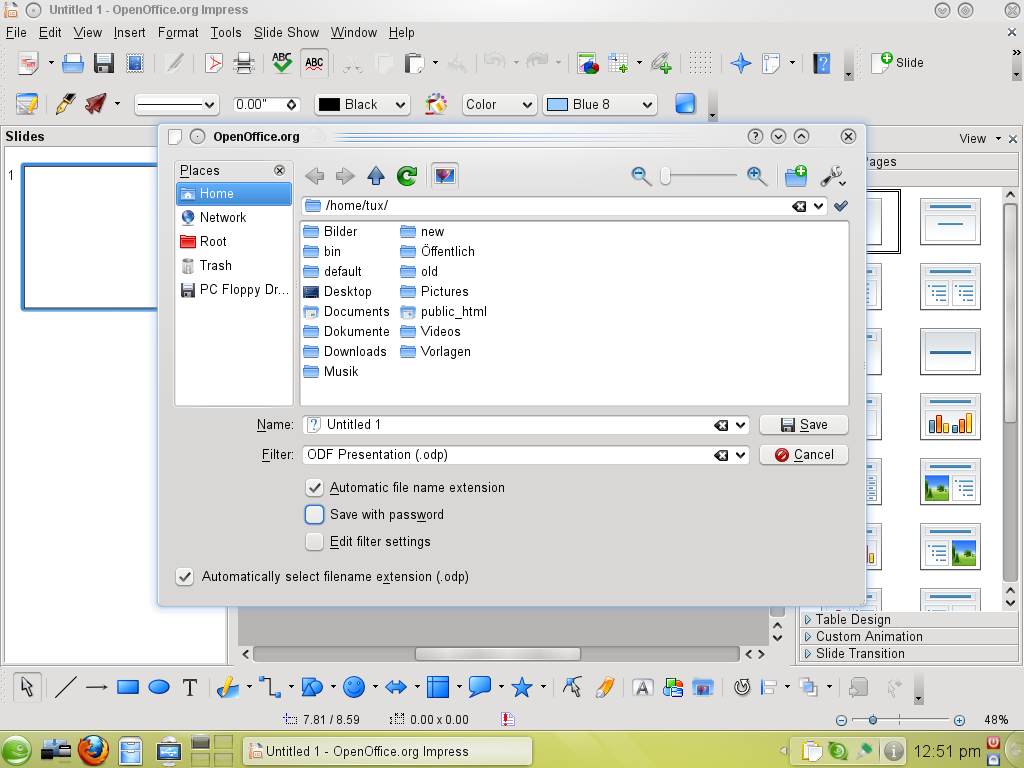Check Automatic file name extension
This screenshot has height=768, width=1024.
[x=314, y=488]
